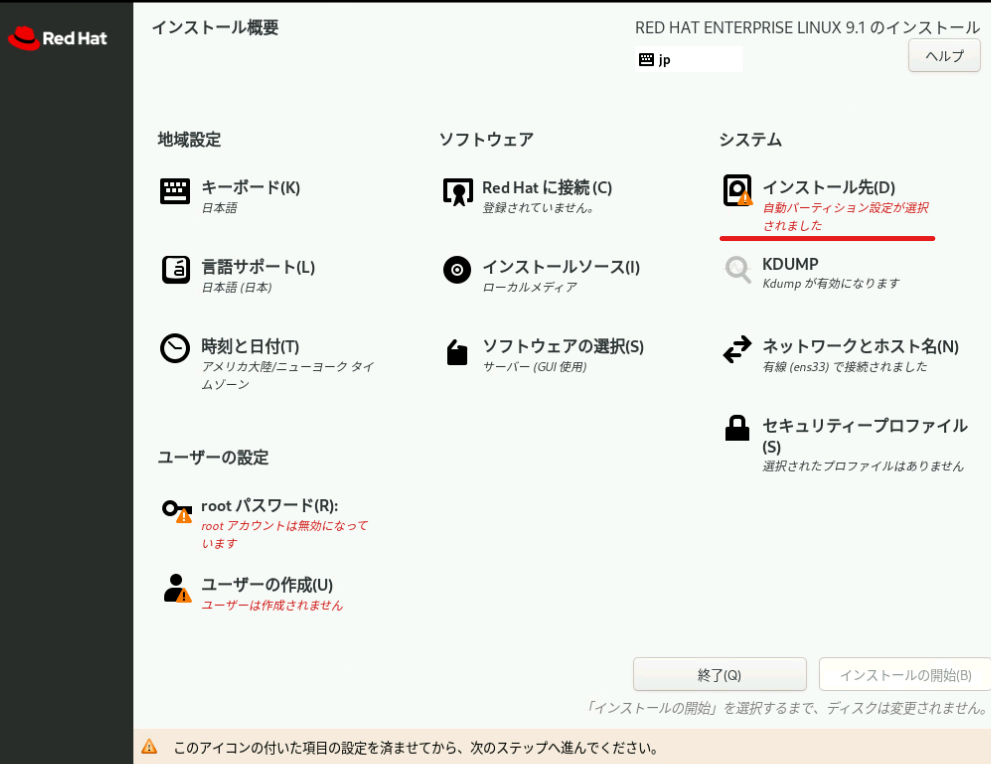The image size is (991, 764).
Task: Open セキュリティープロファイル(S) settings
Action: [x=865, y=435]
